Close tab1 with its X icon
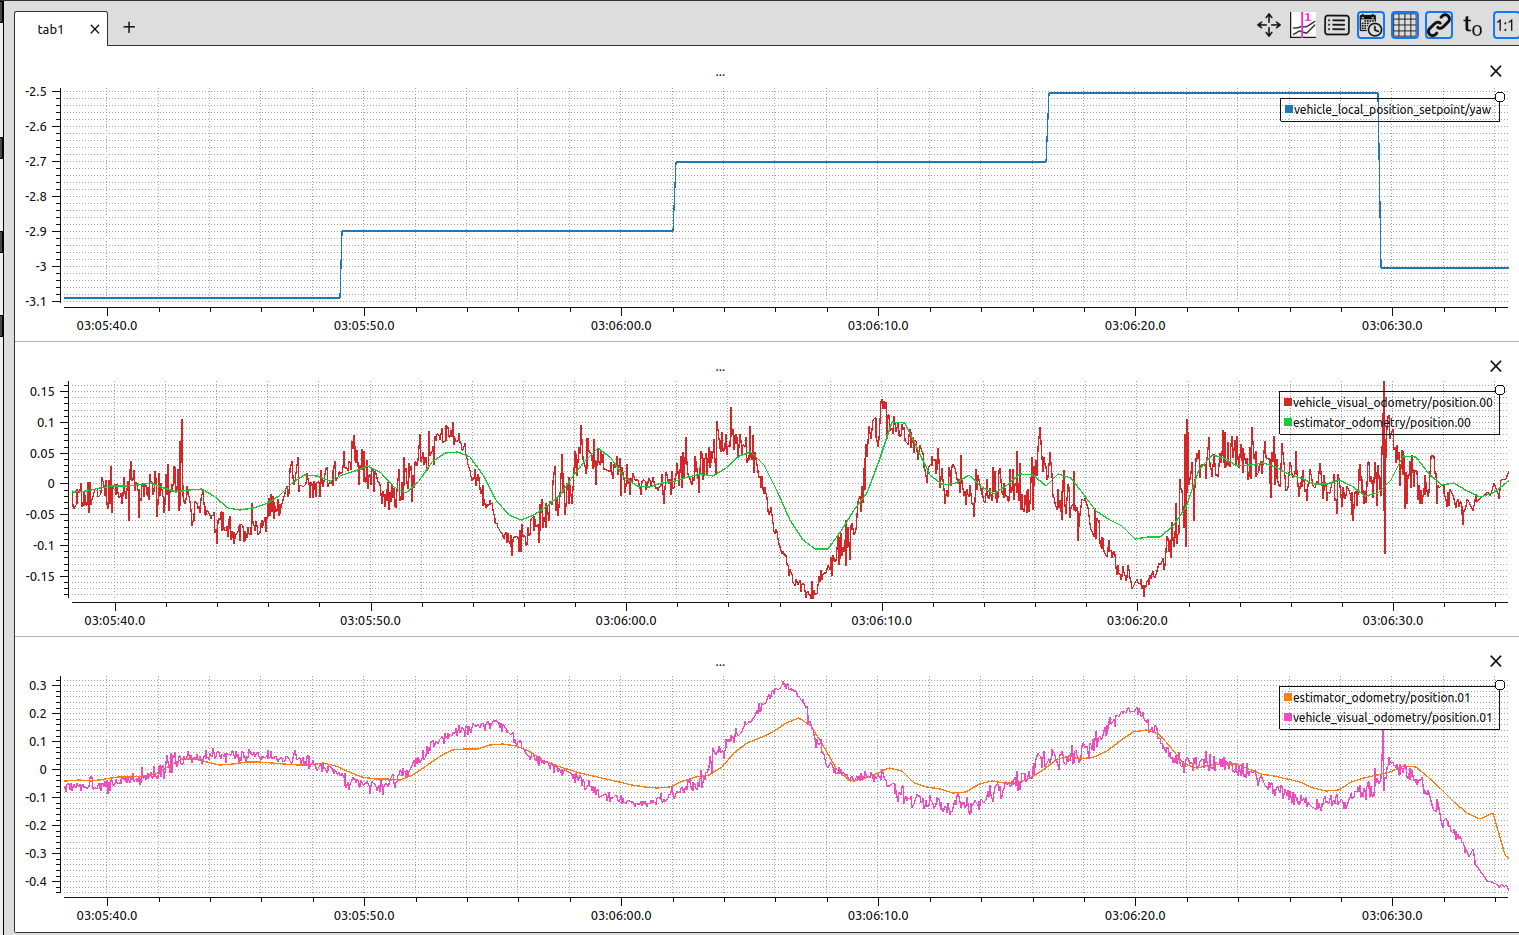Viewport: 1519px width, 935px height. point(95,29)
